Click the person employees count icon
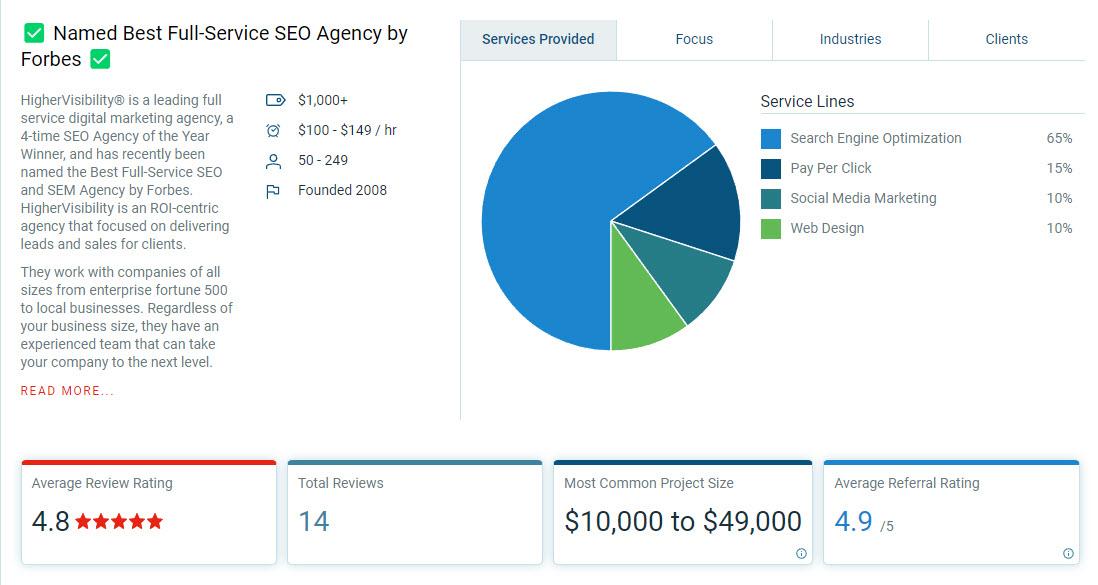1098x585 pixels. pyautogui.click(x=274, y=161)
